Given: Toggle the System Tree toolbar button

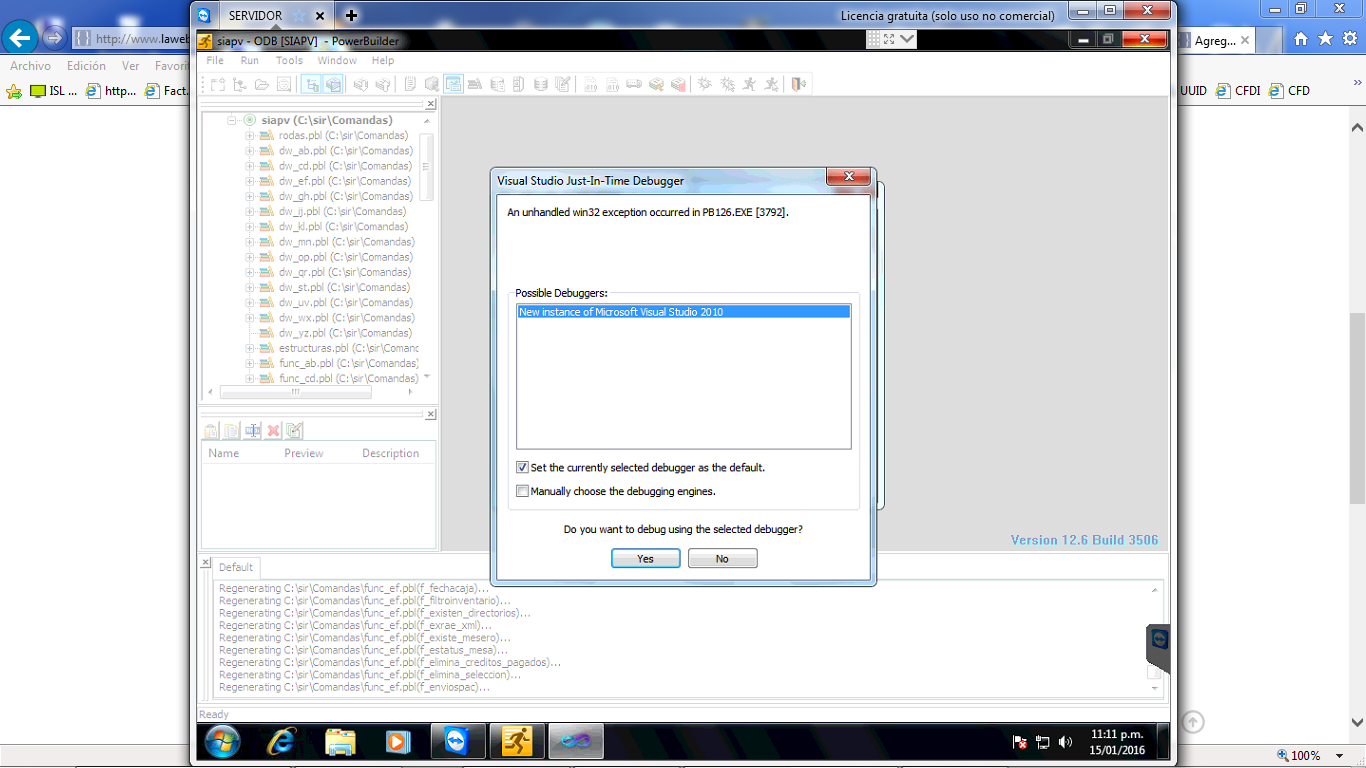Looking at the screenshot, I should [x=311, y=85].
